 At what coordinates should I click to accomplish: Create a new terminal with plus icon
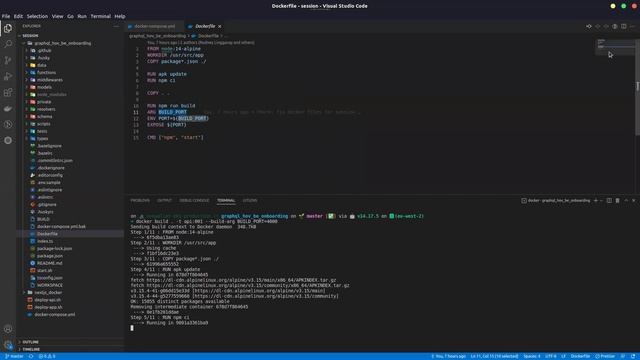[596, 200]
